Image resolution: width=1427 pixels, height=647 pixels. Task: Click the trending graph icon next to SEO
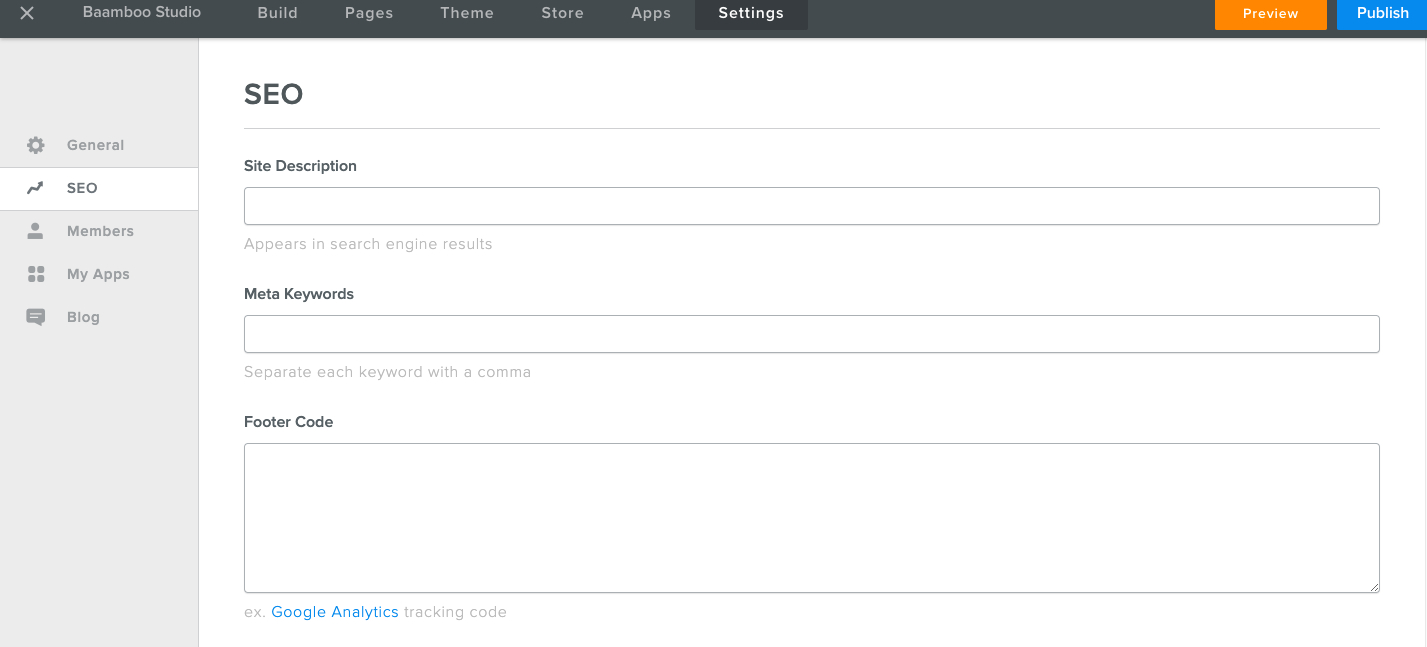click(x=36, y=187)
